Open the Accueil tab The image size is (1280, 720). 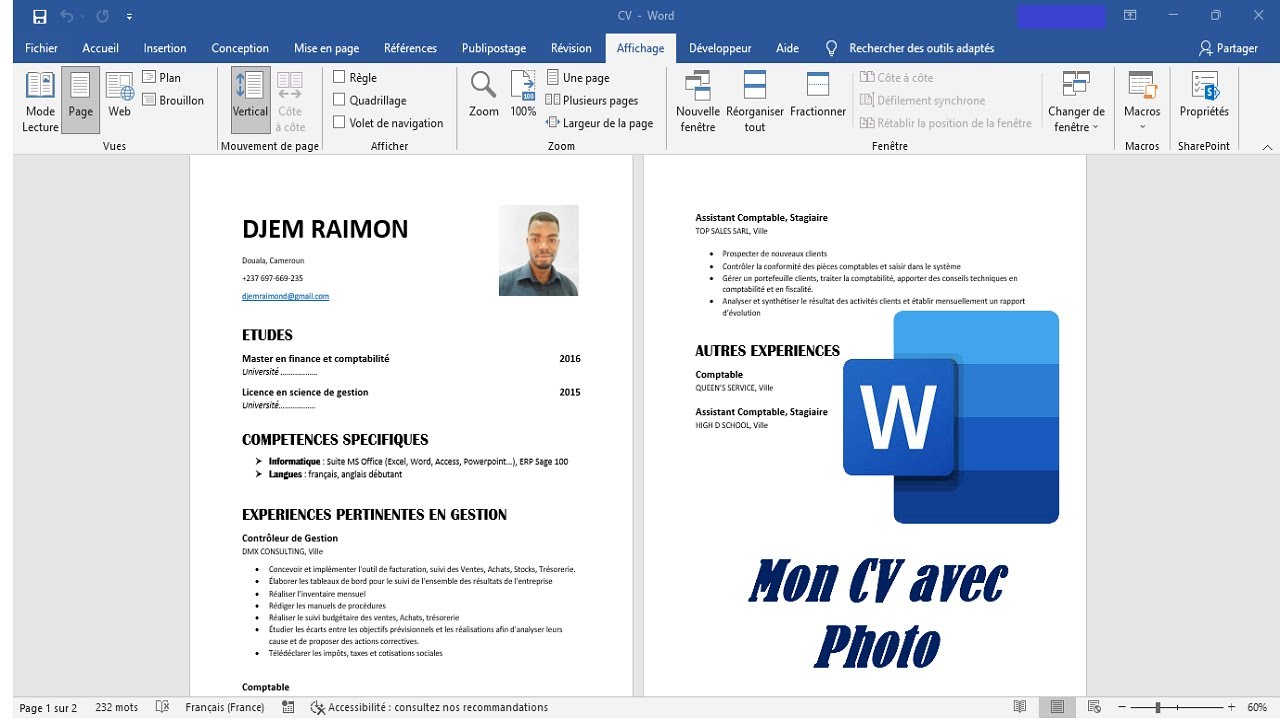point(101,48)
